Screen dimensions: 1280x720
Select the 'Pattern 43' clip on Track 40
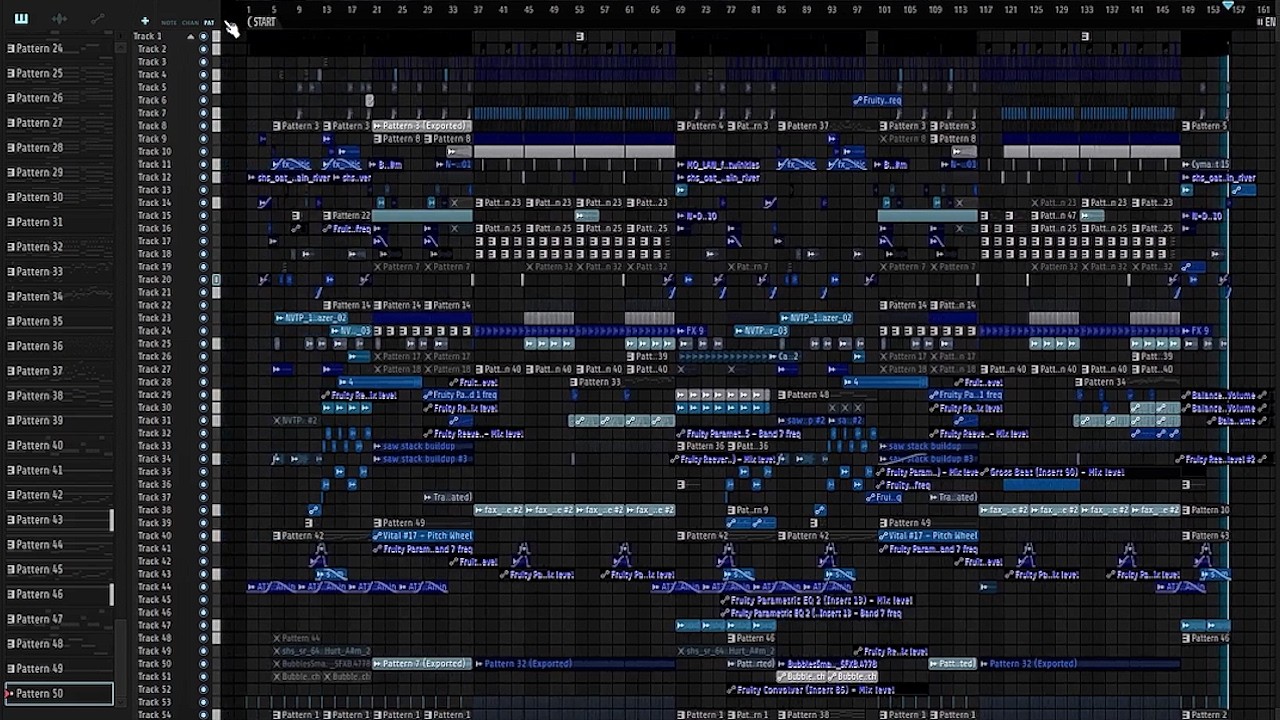(1206, 536)
